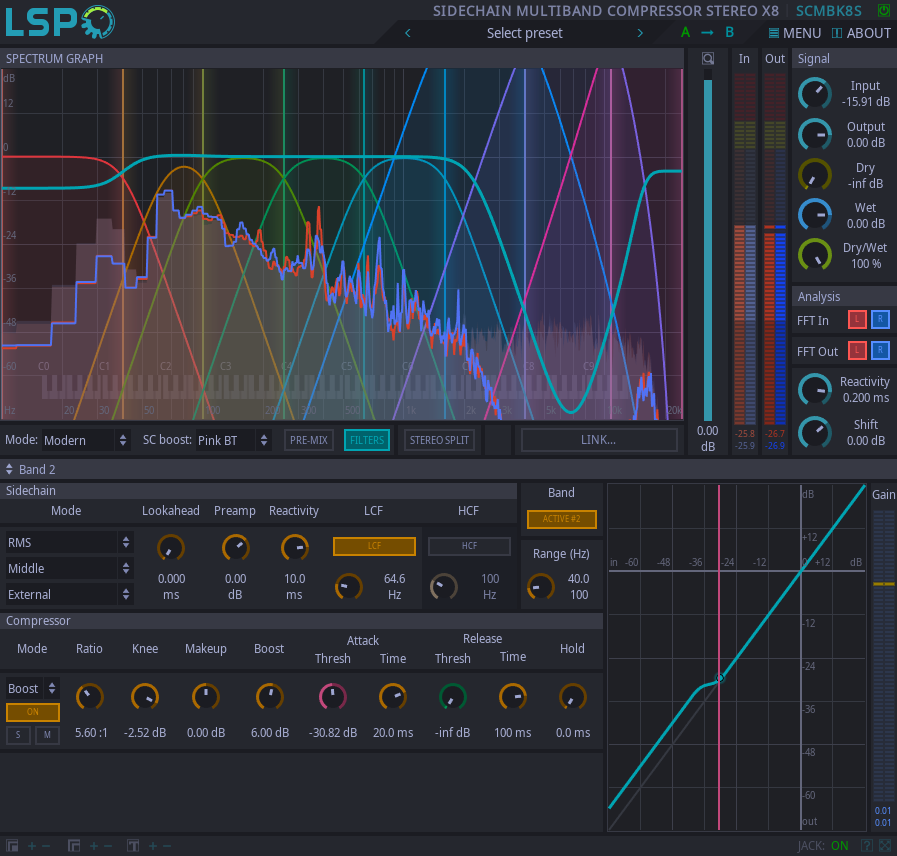Go to the next preset arrow
This screenshot has width=897, height=856.
tap(640, 33)
